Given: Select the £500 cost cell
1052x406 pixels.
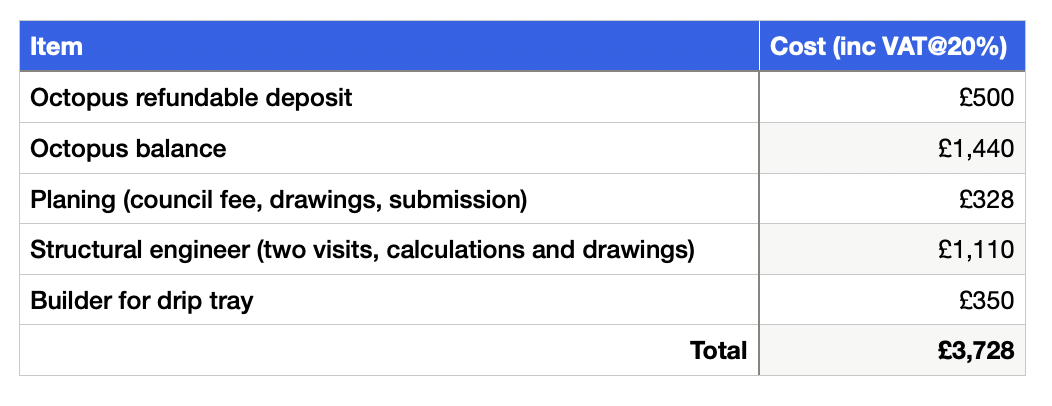Looking at the screenshot, I should pos(892,97).
